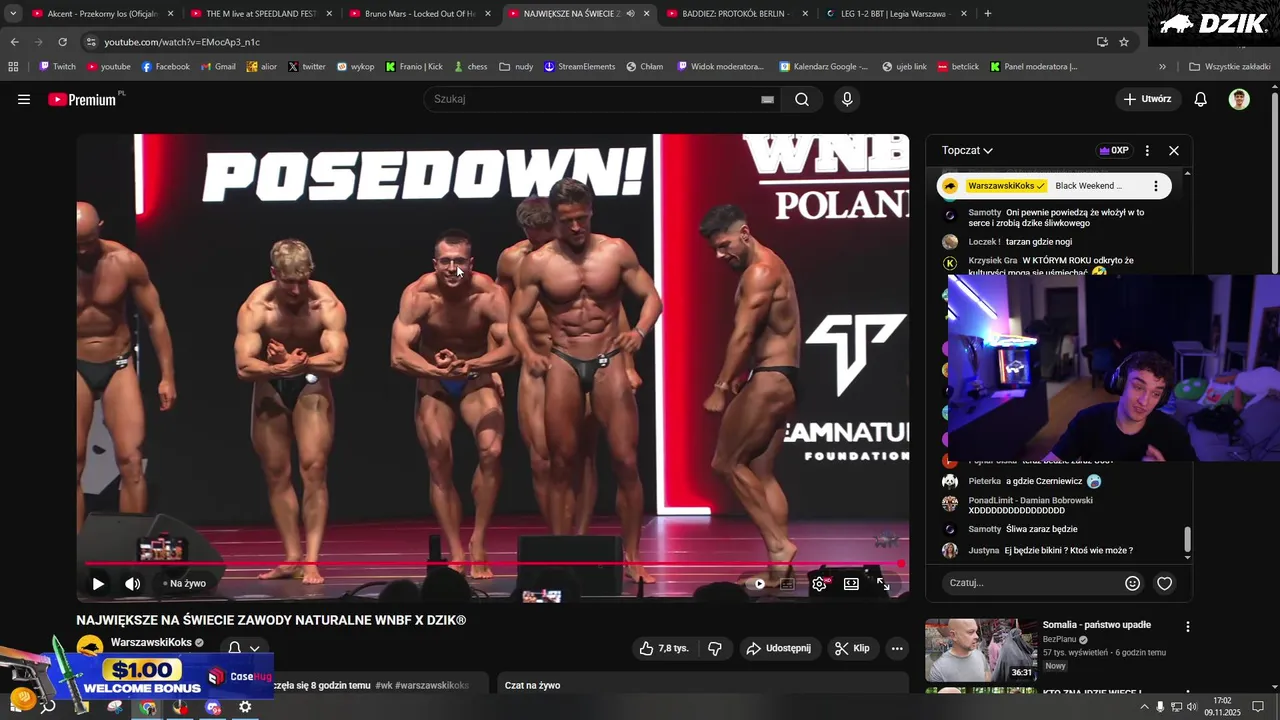Switch to 'LEG 1-2 BBT | Legia Warszawa' tab

[896, 14]
